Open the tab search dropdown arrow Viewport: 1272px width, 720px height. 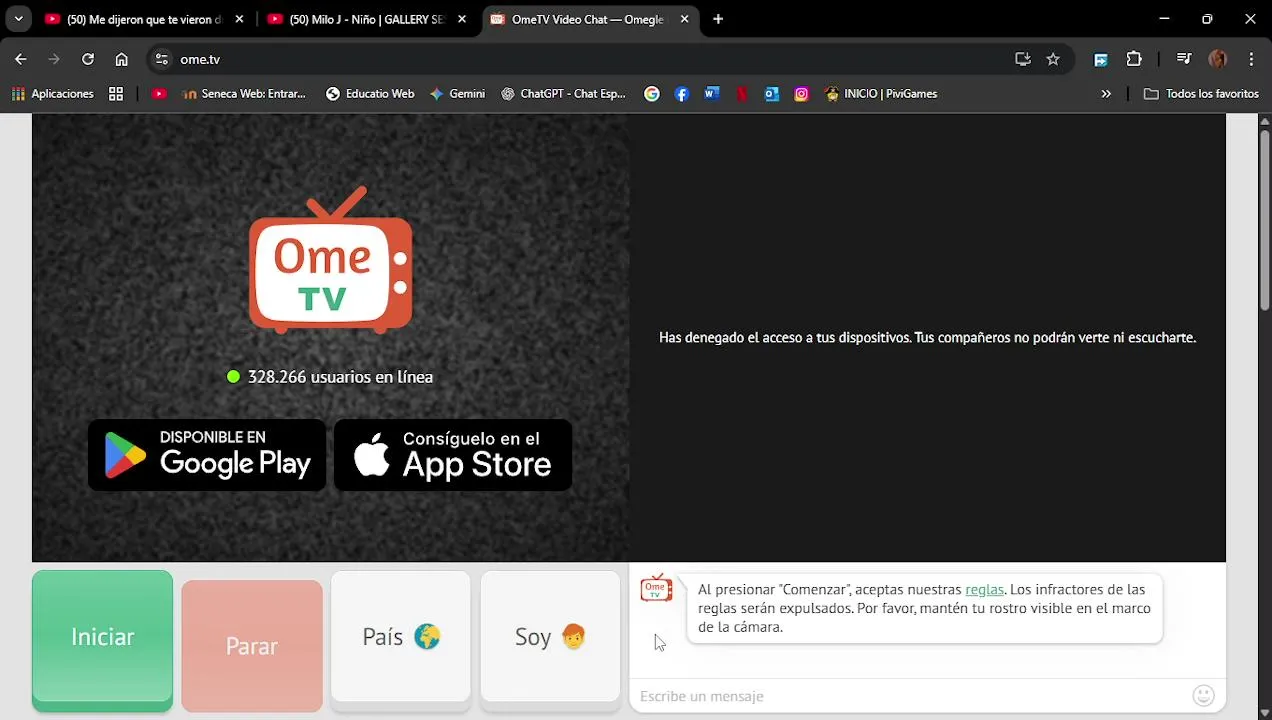[x=18, y=19]
